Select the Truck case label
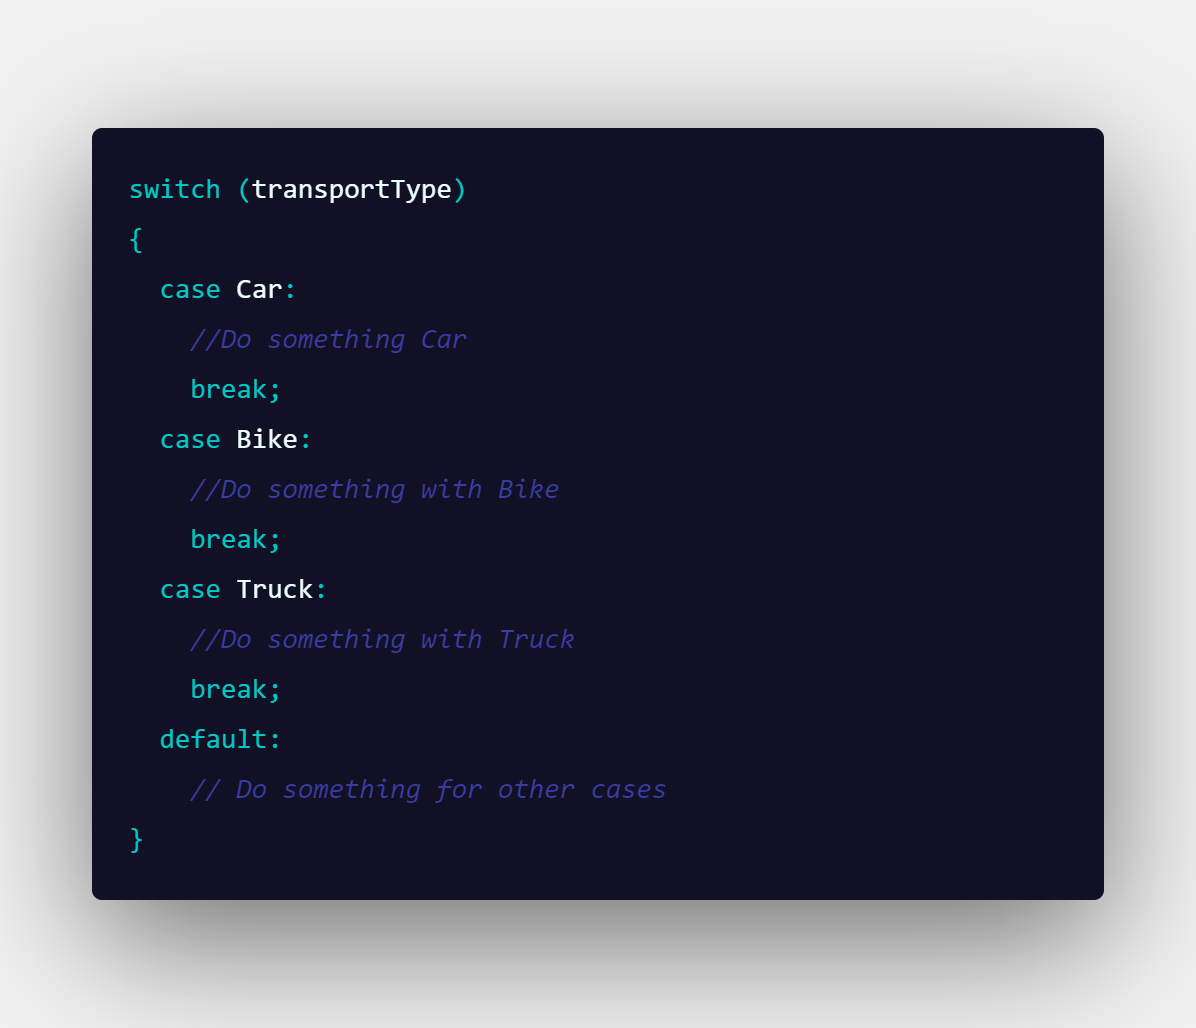1196x1028 pixels. coord(275,589)
